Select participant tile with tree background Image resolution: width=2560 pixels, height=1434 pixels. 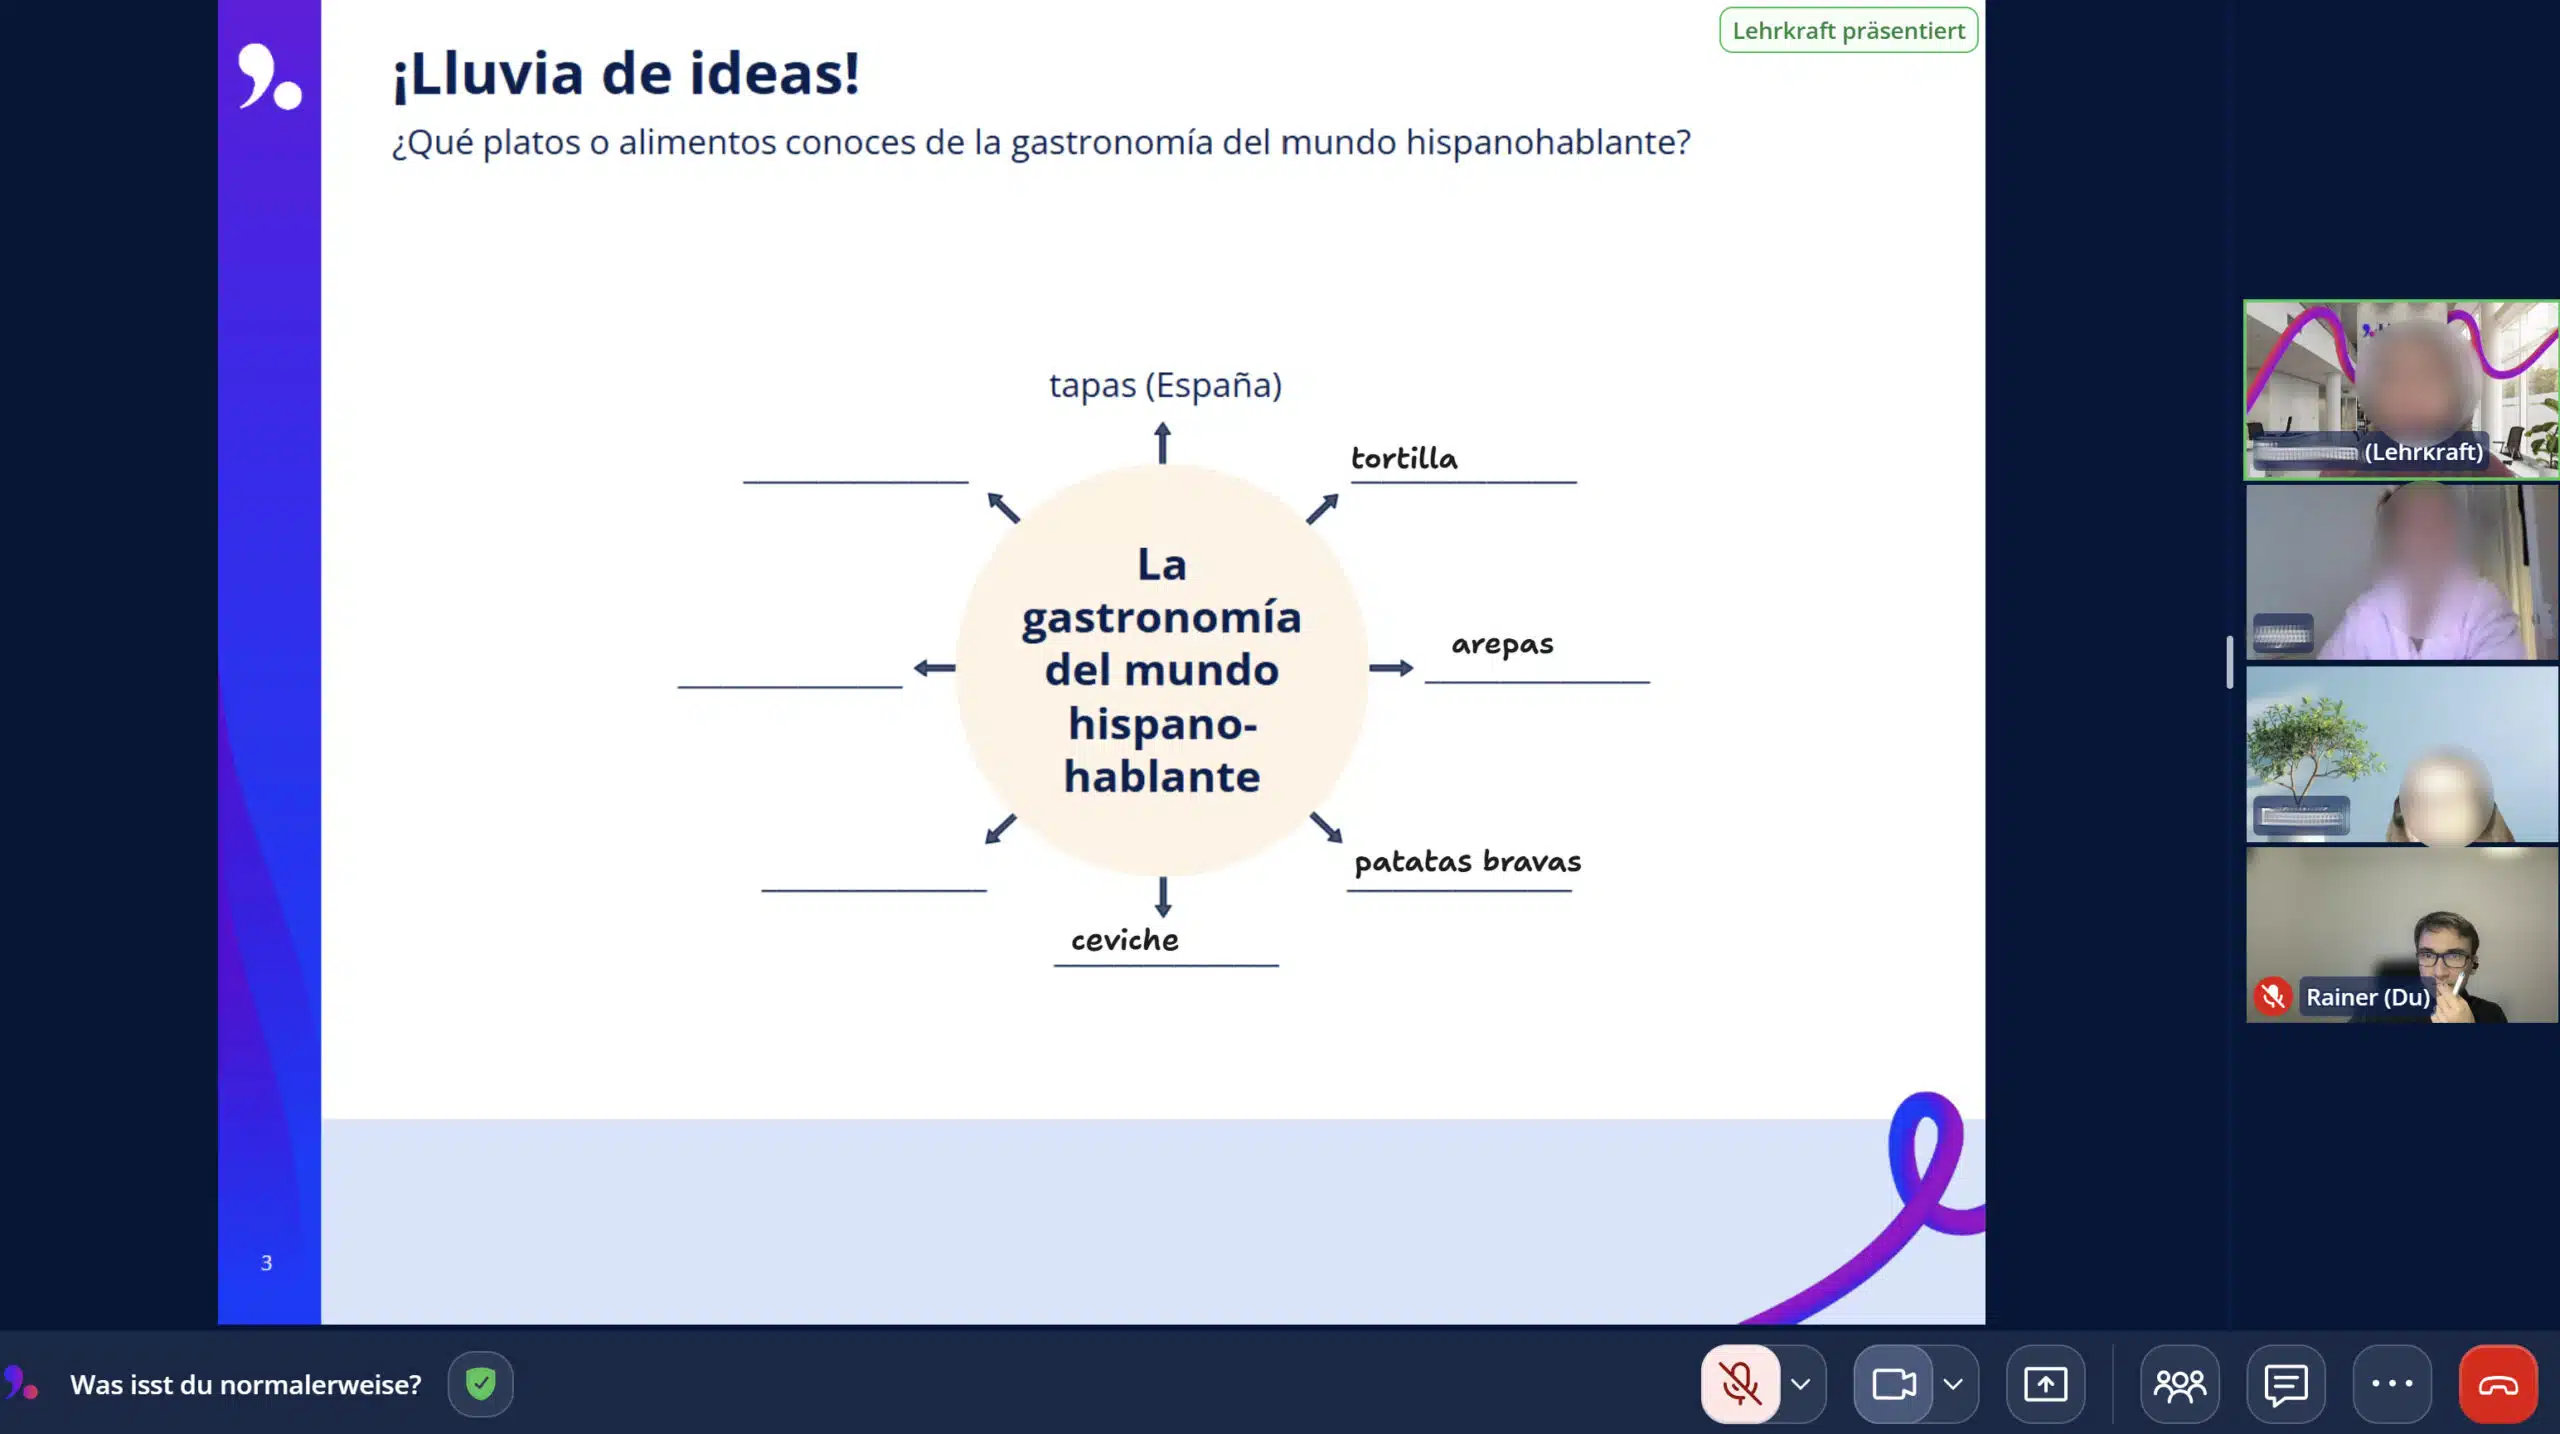click(x=2400, y=754)
